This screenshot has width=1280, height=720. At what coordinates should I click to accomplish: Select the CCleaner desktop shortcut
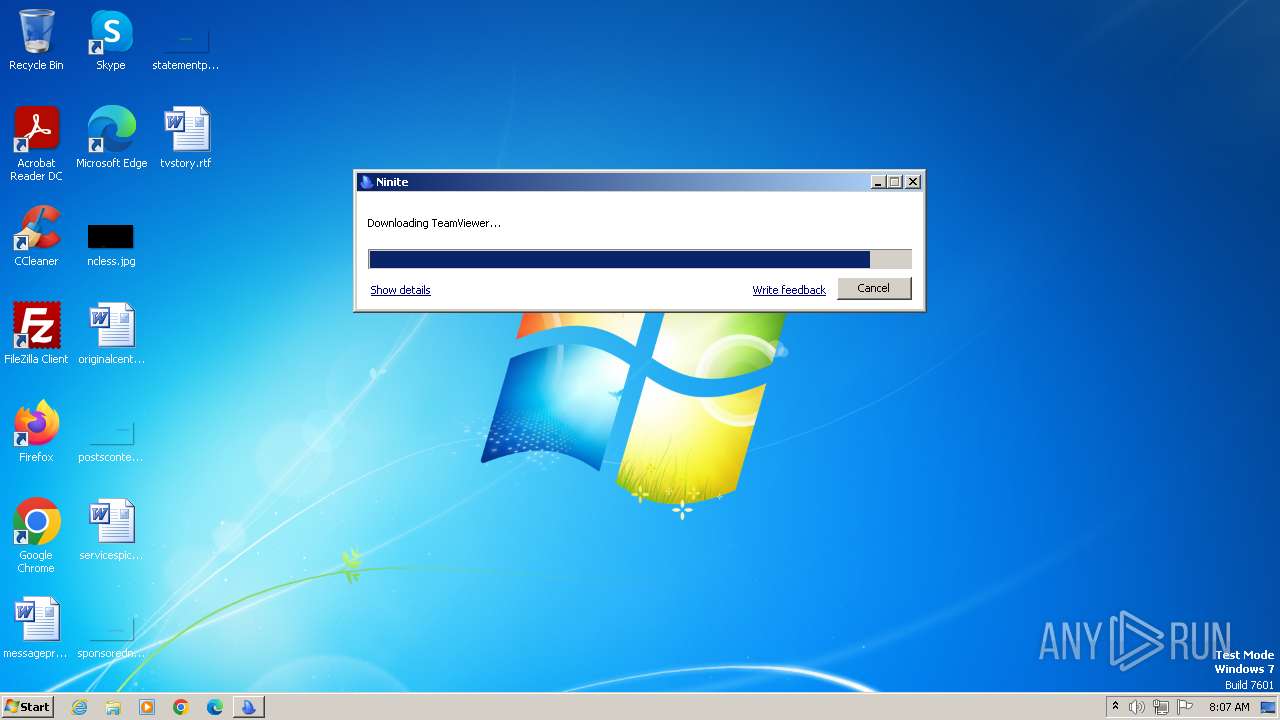[36, 236]
